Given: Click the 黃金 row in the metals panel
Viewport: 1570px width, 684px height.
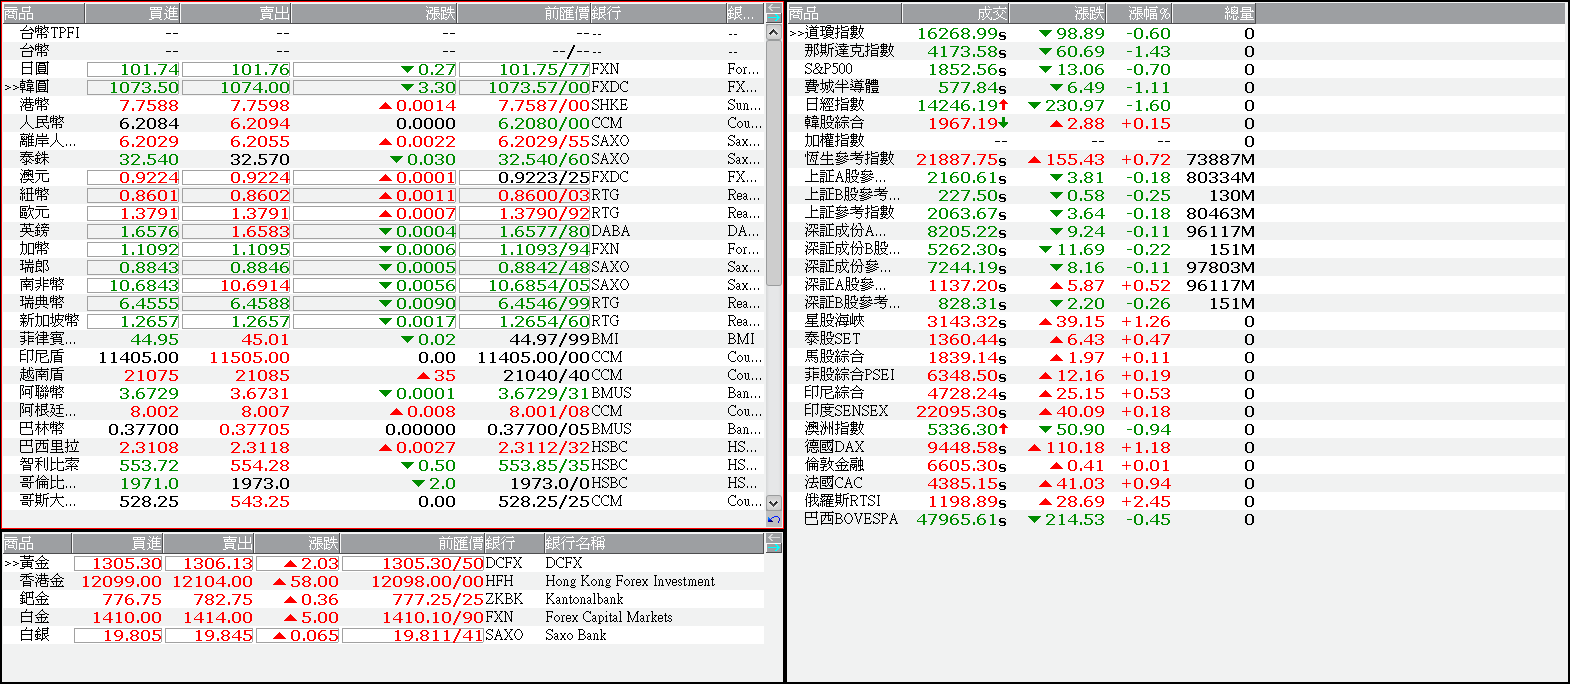Looking at the screenshot, I should click(x=383, y=563).
